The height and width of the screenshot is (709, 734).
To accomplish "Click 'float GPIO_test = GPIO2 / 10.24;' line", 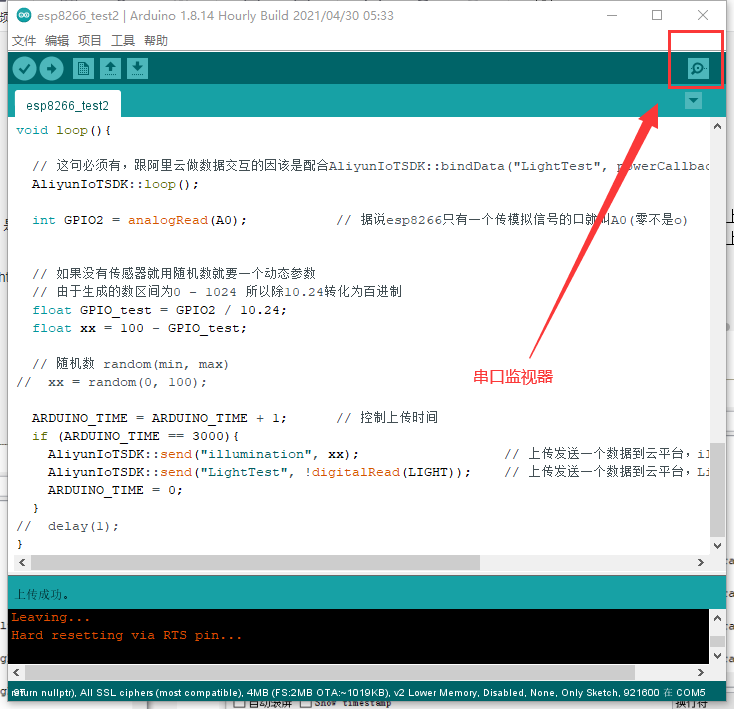I will [x=159, y=310].
